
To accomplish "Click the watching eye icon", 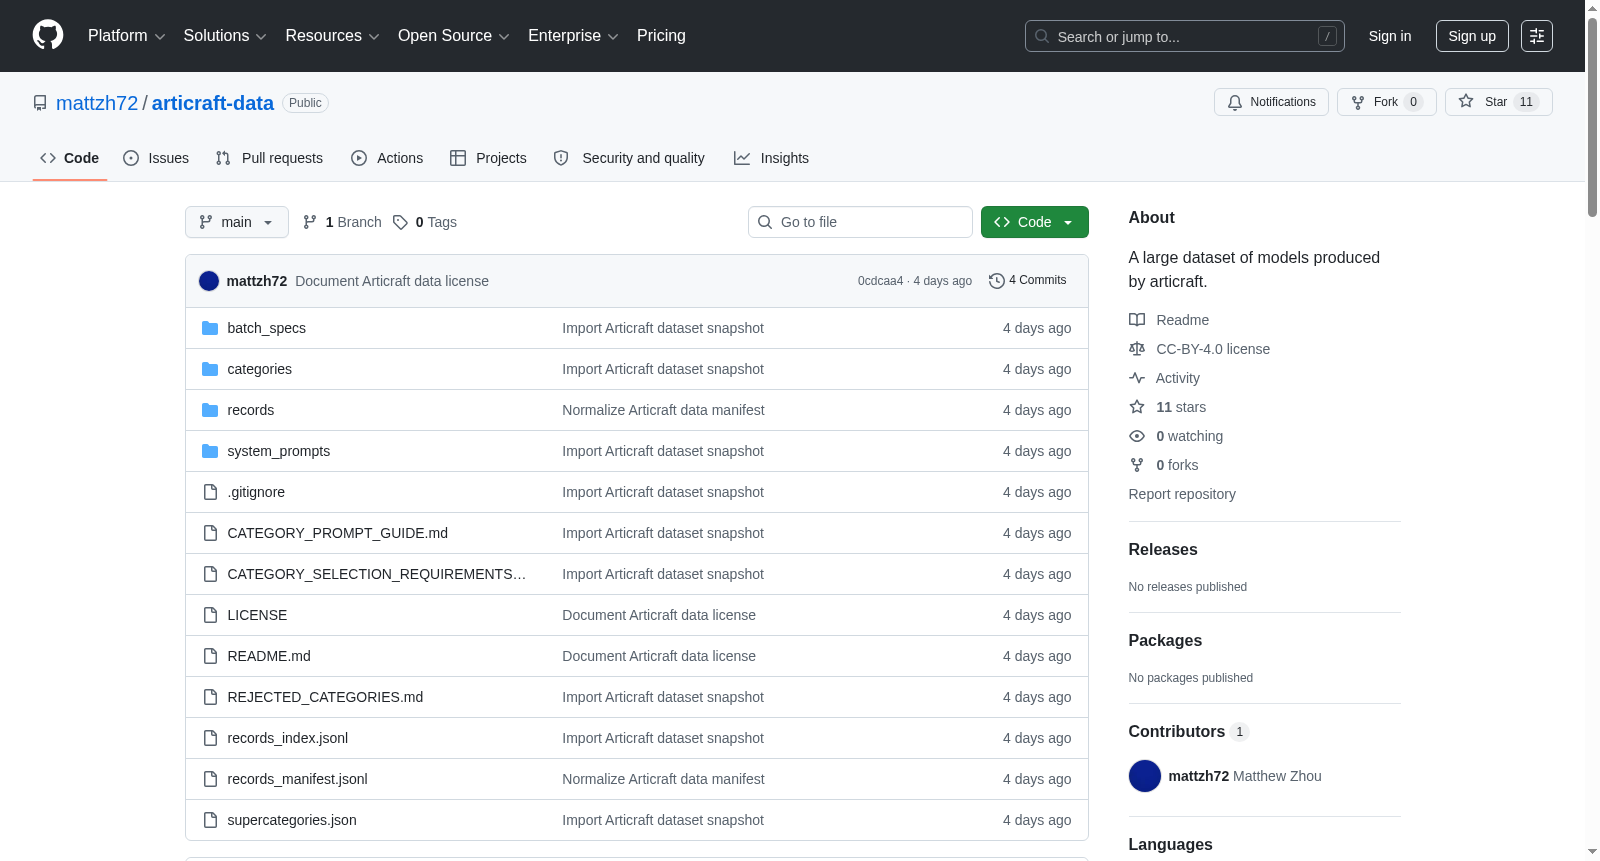I will [1137, 436].
